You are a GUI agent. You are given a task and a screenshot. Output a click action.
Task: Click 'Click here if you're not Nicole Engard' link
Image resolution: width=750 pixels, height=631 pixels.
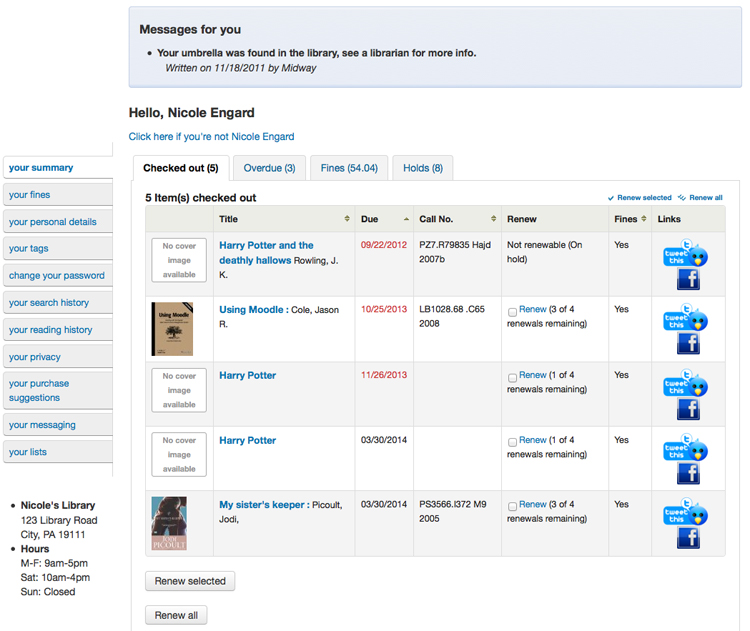[211, 136]
